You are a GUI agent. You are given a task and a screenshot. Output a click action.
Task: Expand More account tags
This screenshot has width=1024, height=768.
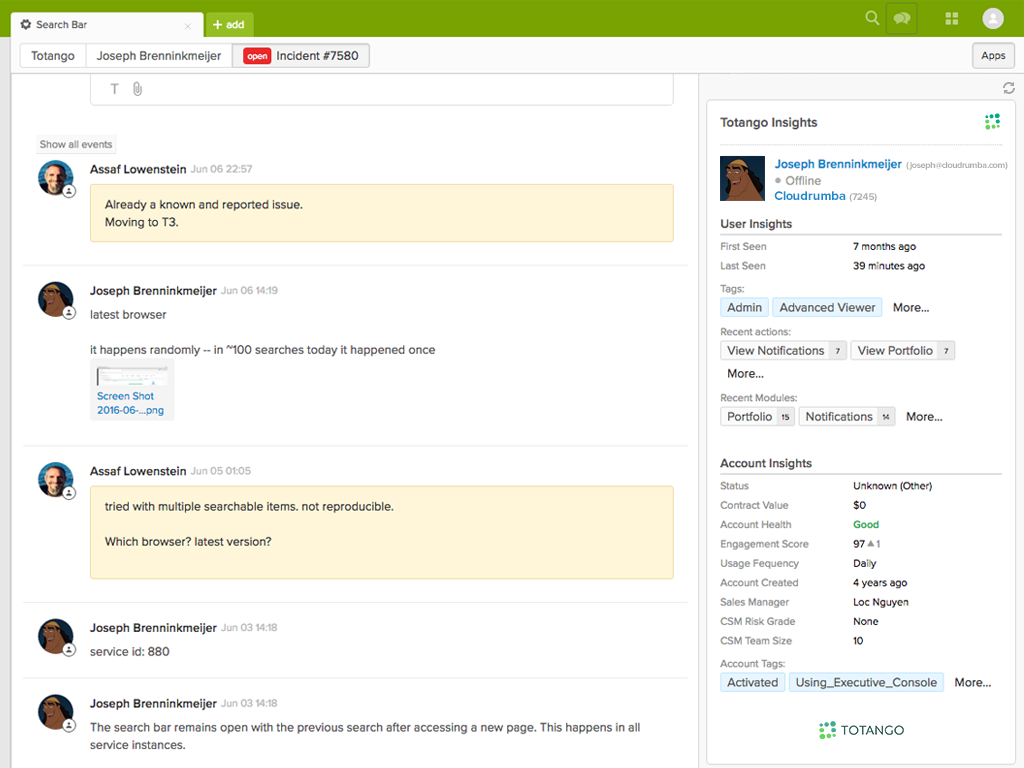point(972,683)
